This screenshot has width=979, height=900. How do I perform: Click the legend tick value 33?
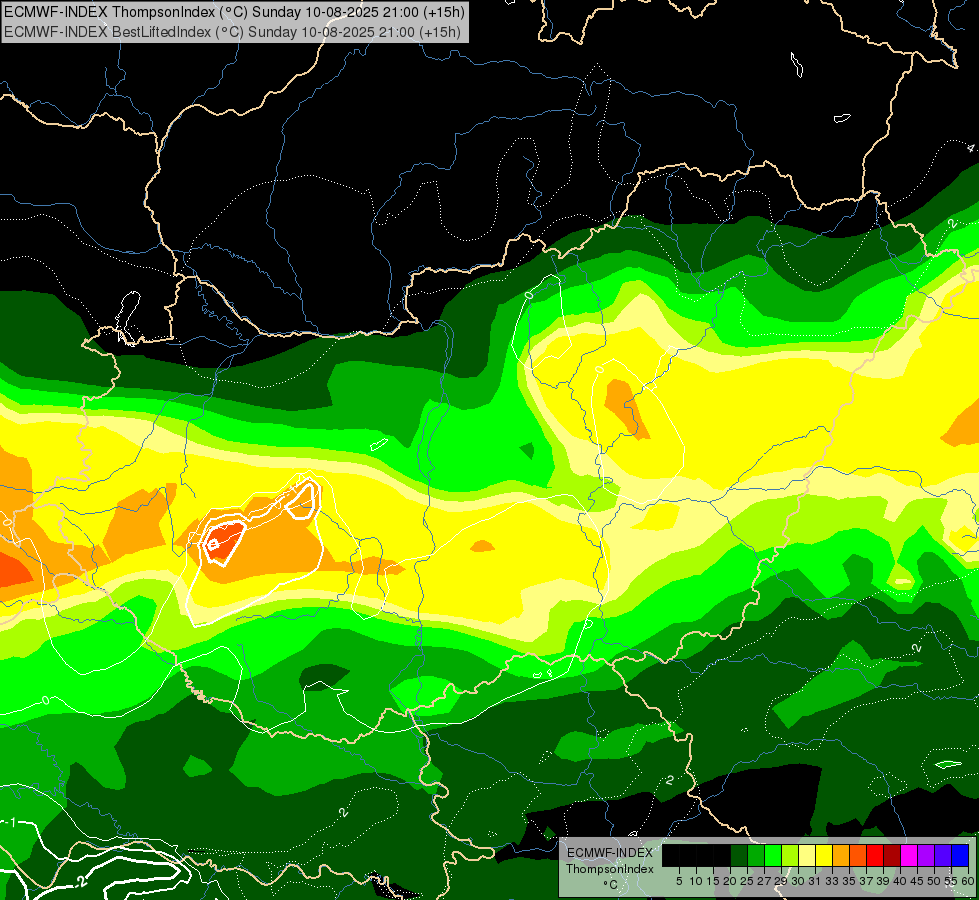click(832, 881)
